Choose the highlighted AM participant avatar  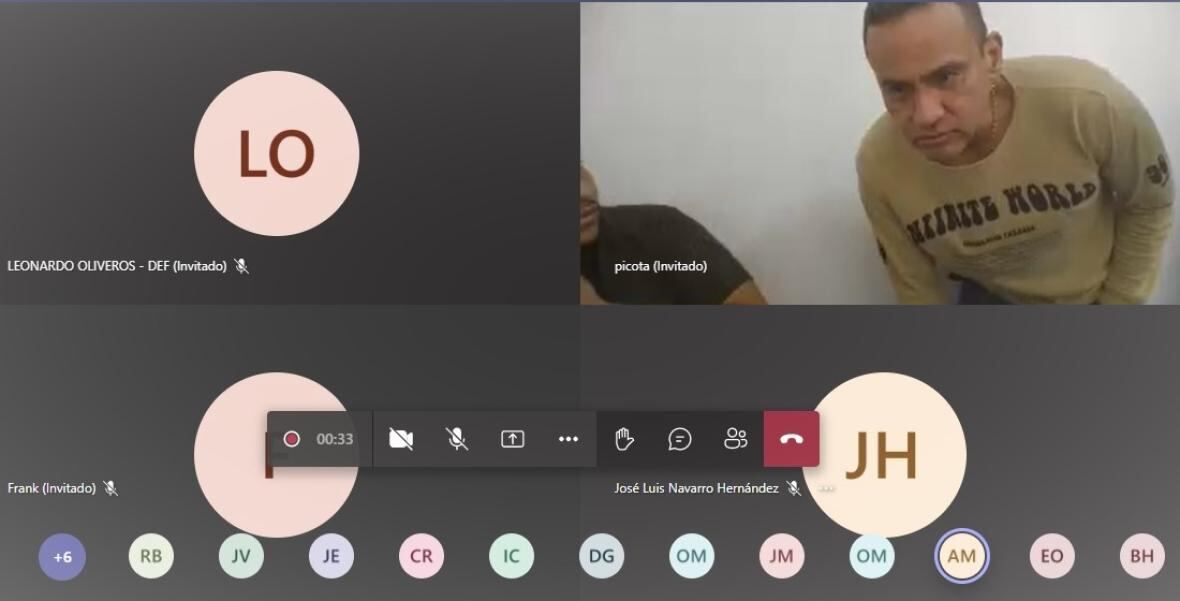[x=962, y=557]
